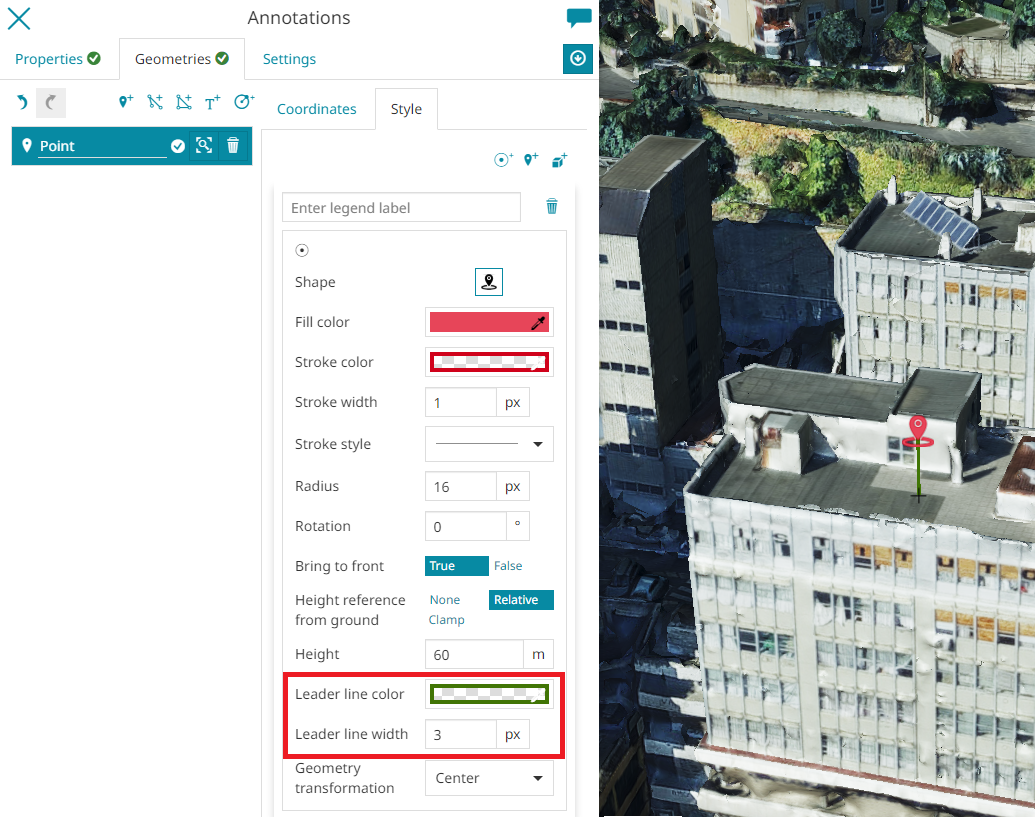
Task: Open the comments speech bubble
Action: click(578, 18)
